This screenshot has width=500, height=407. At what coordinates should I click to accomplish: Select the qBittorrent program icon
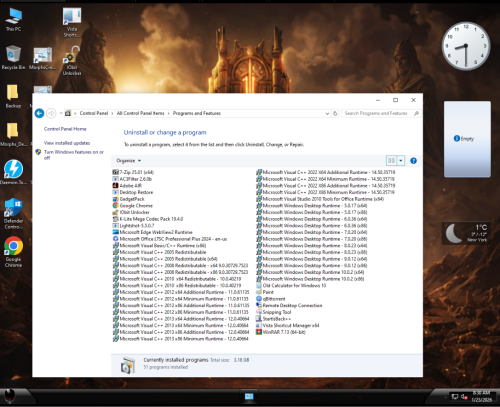[x=259, y=299]
